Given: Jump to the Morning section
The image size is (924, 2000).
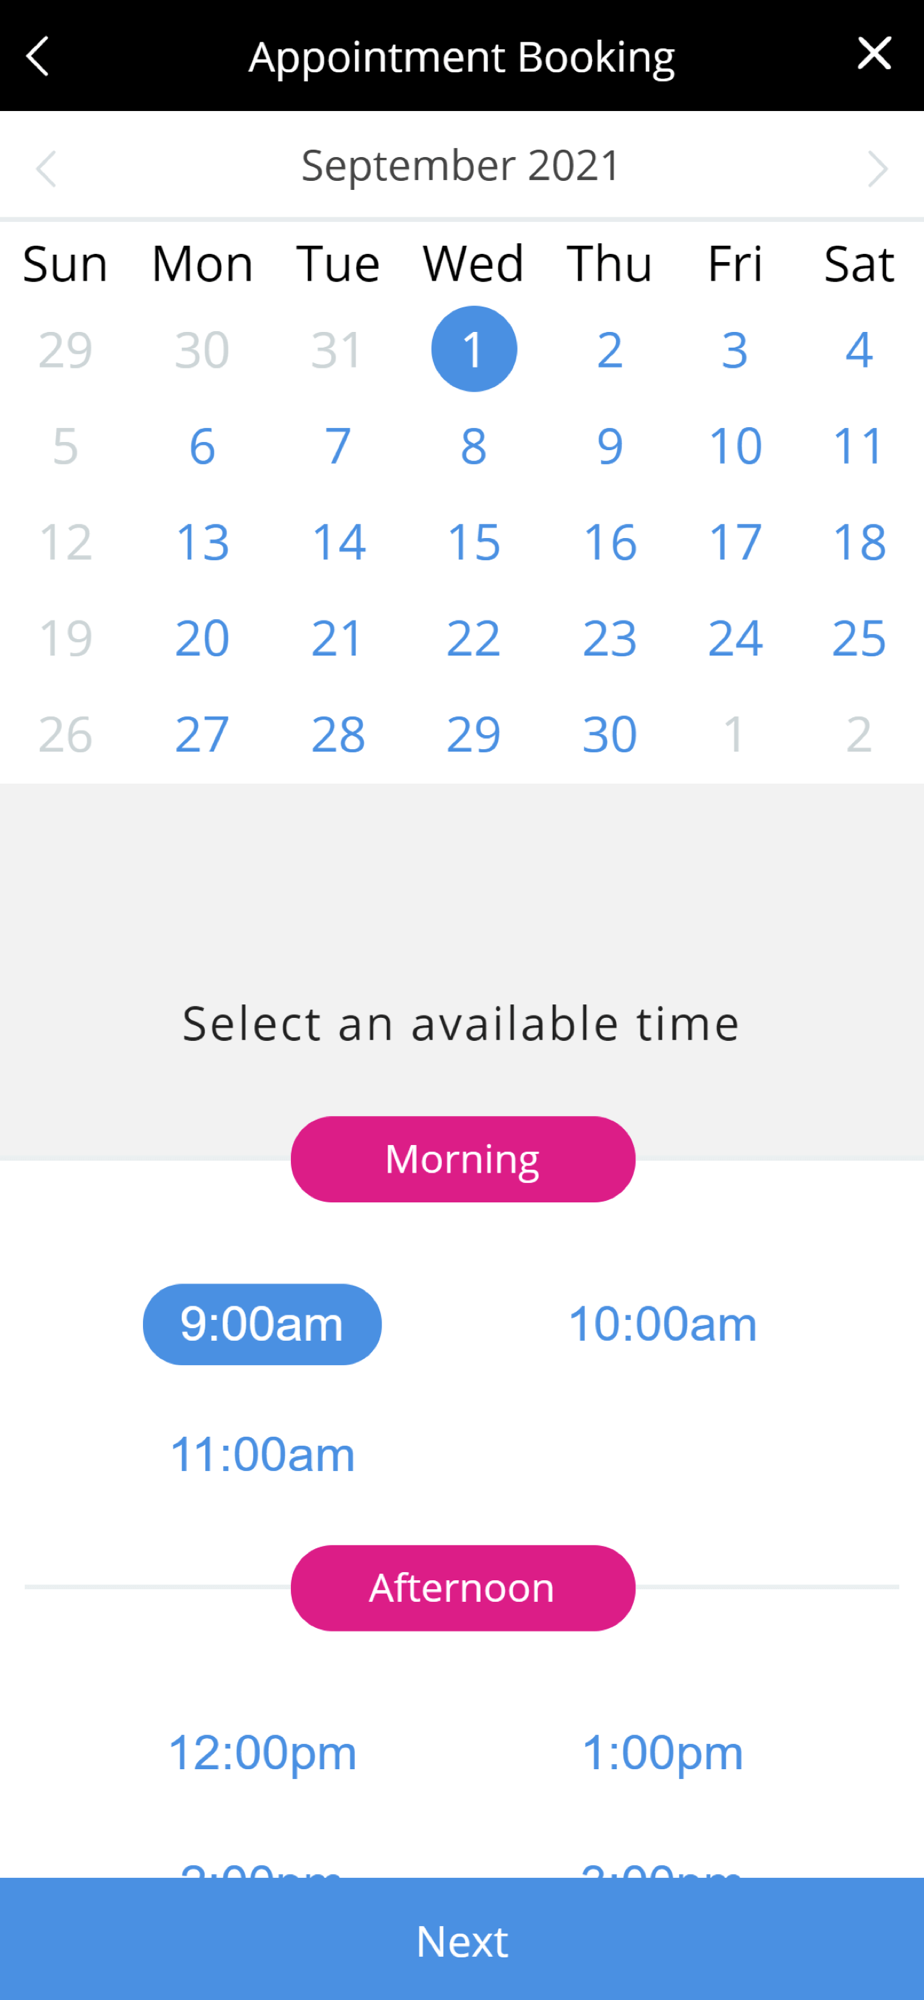Looking at the screenshot, I should pyautogui.click(x=463, y=1159).
